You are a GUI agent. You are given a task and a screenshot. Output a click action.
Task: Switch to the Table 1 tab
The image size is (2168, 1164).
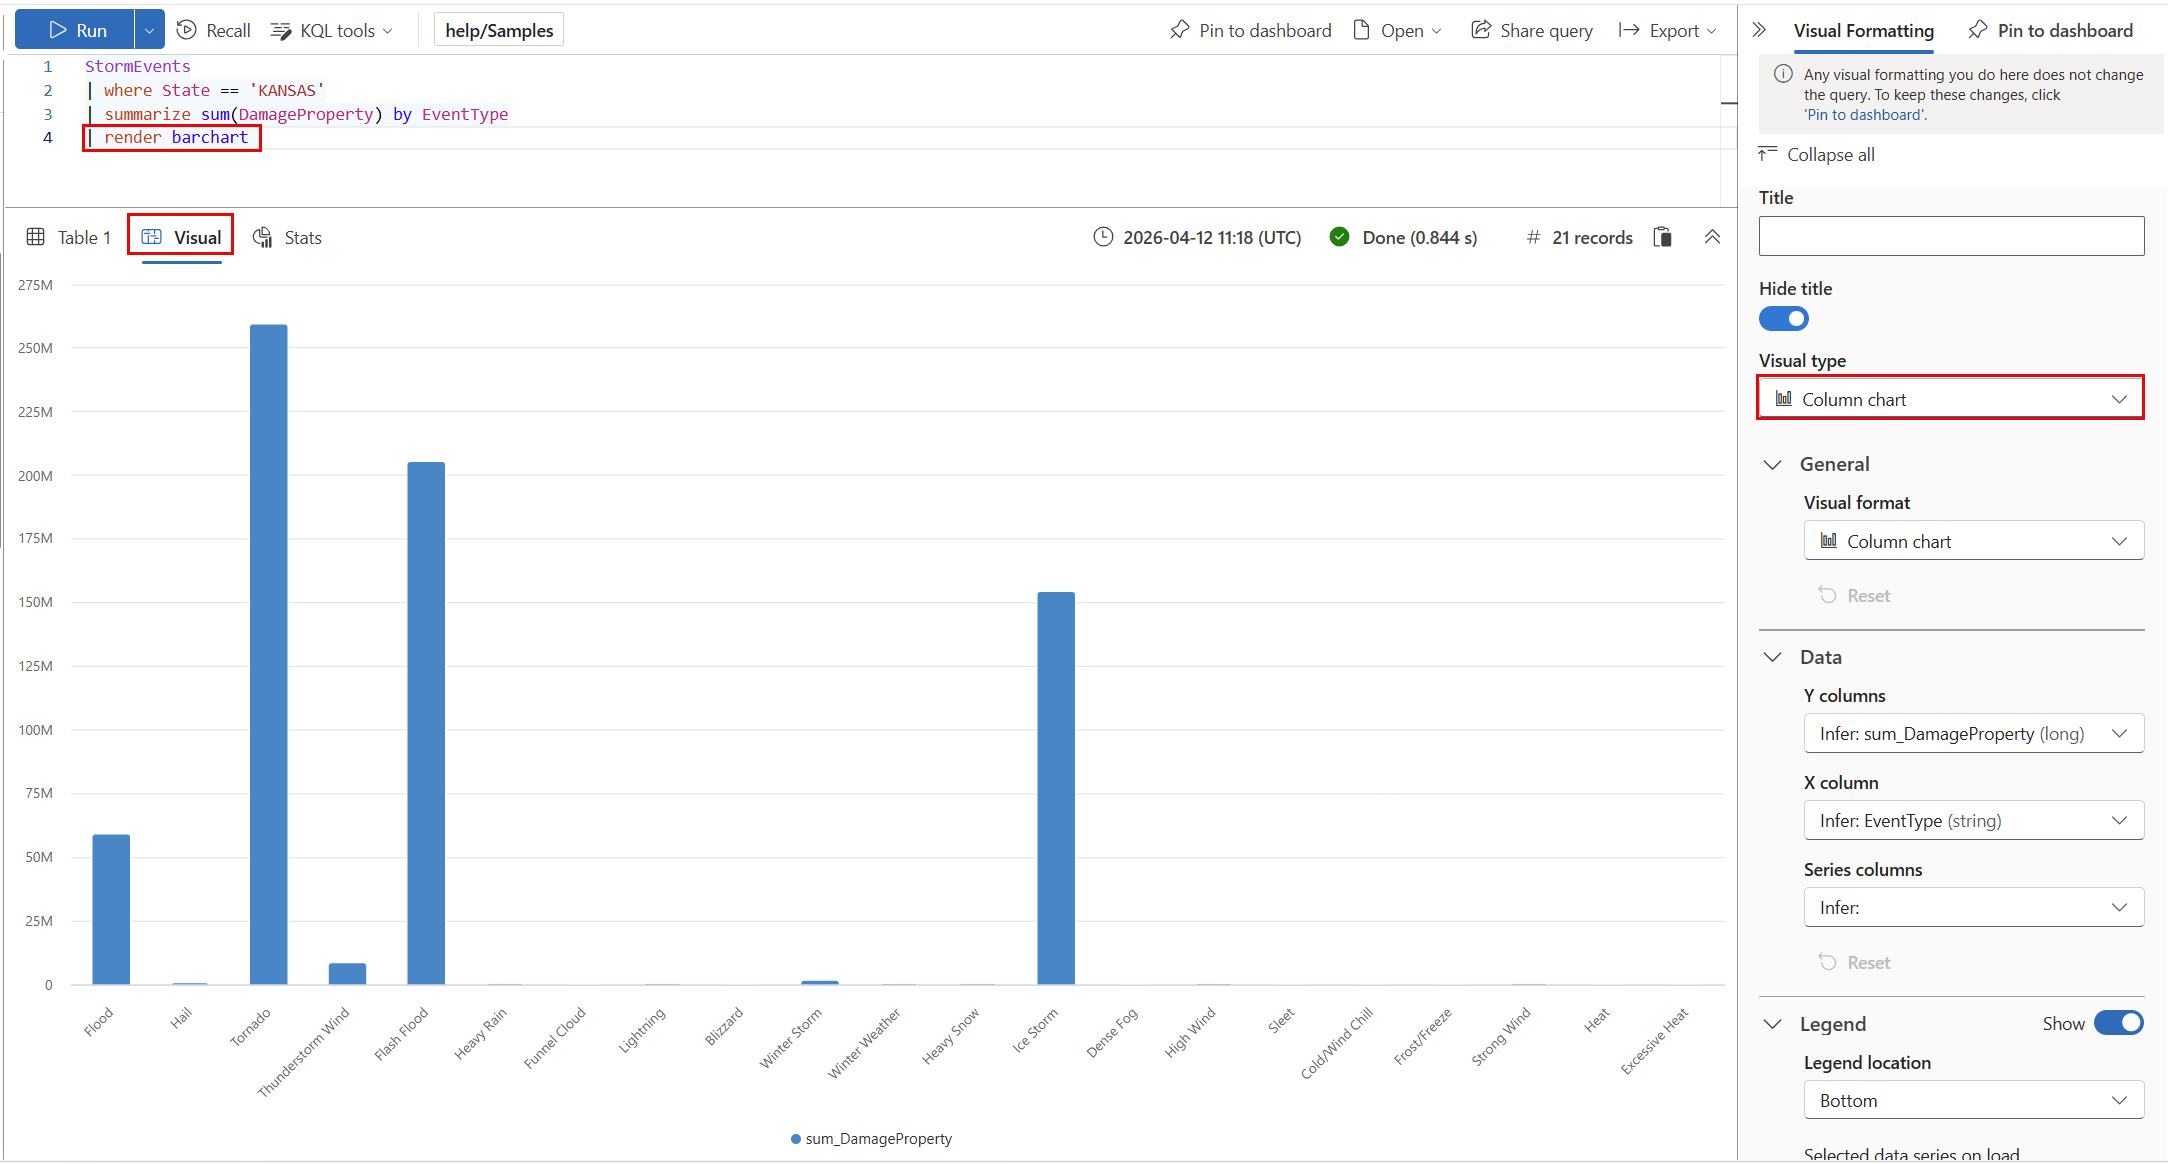(68, 237)
